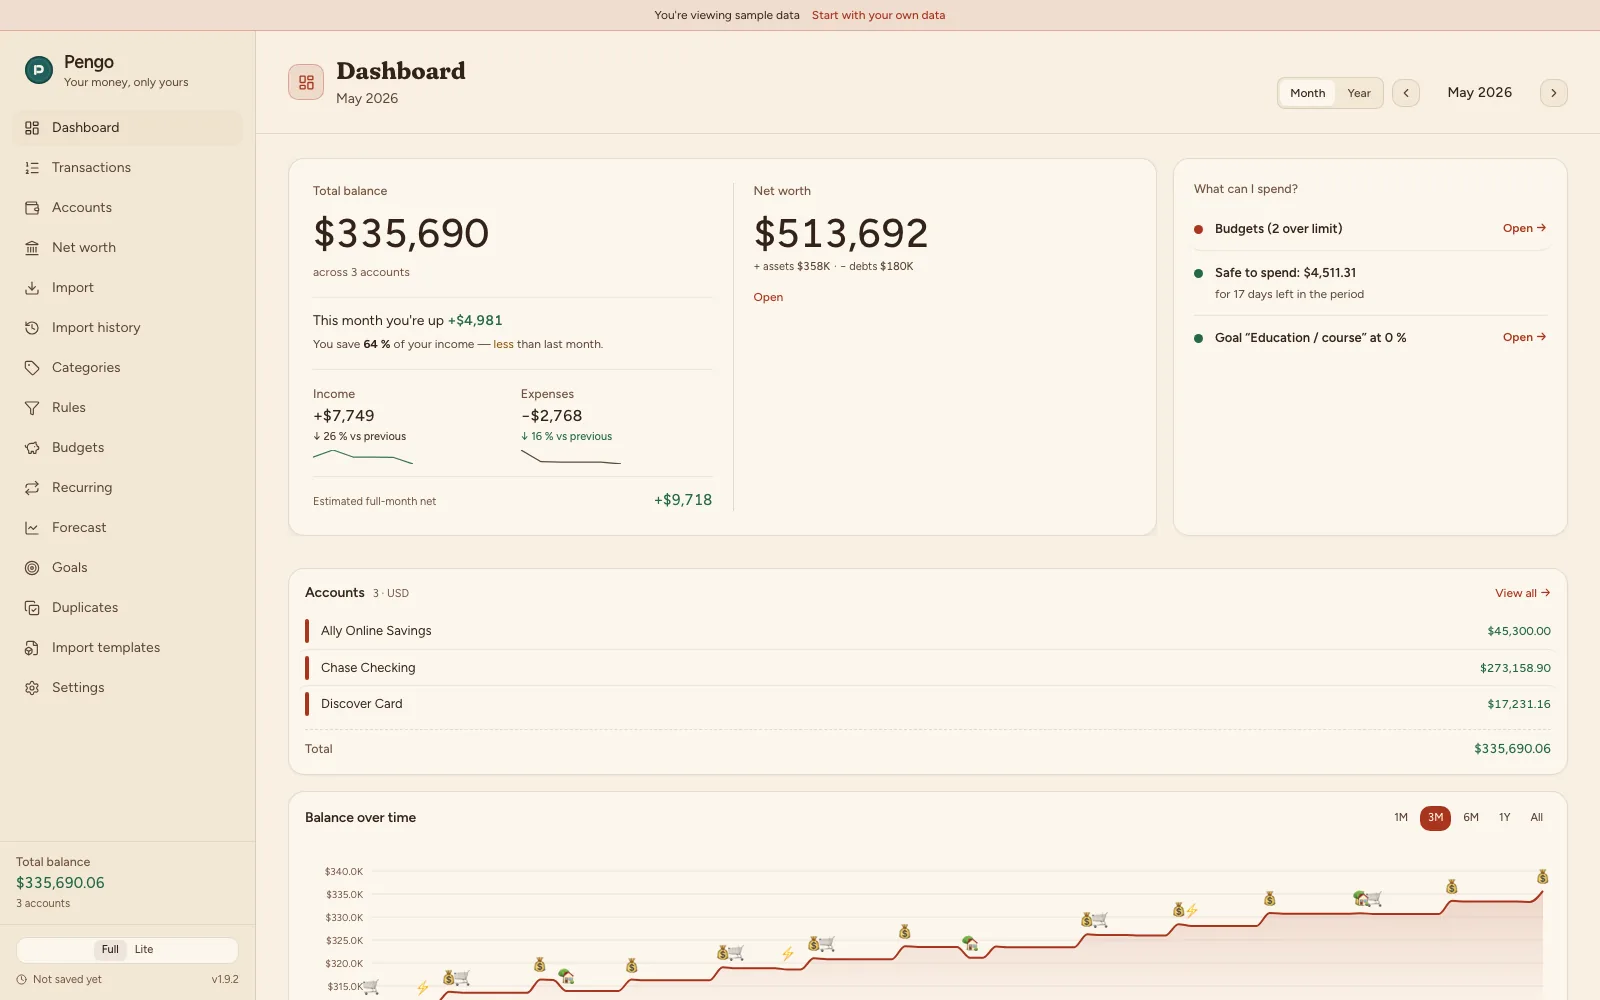Switch the period view to Year
The width and height of the screenshot is (1600, 1000).
click(x=1359, y=93)
